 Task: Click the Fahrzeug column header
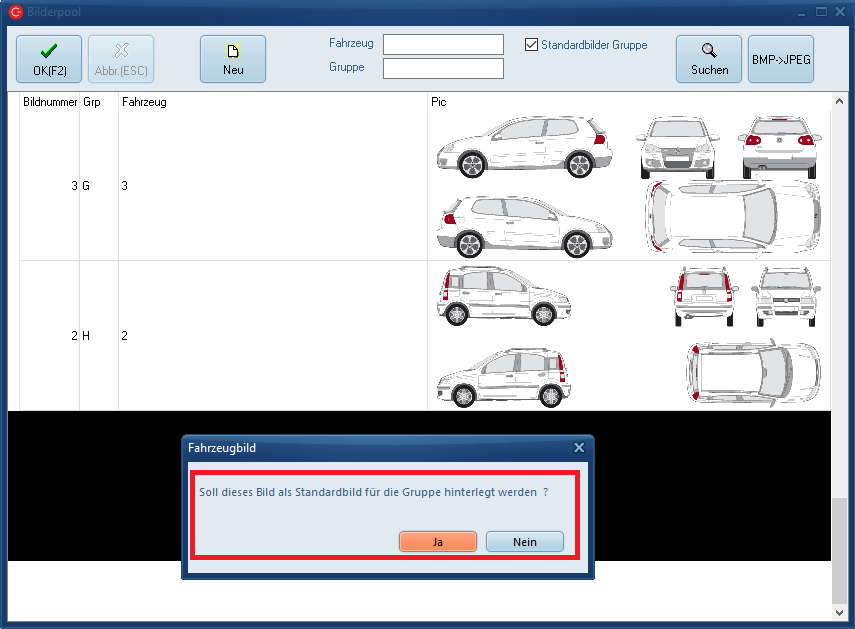tap(144, 102)
